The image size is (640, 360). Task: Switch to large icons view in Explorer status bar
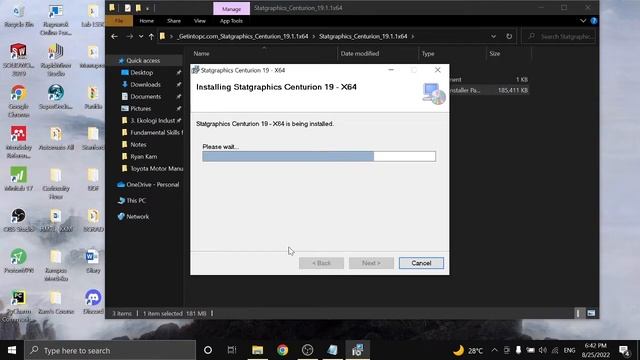coord(591,313)
